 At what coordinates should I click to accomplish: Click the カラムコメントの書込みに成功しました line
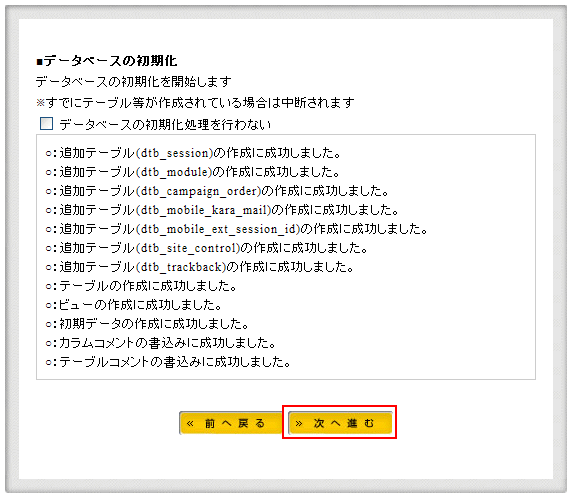(161, 343)
